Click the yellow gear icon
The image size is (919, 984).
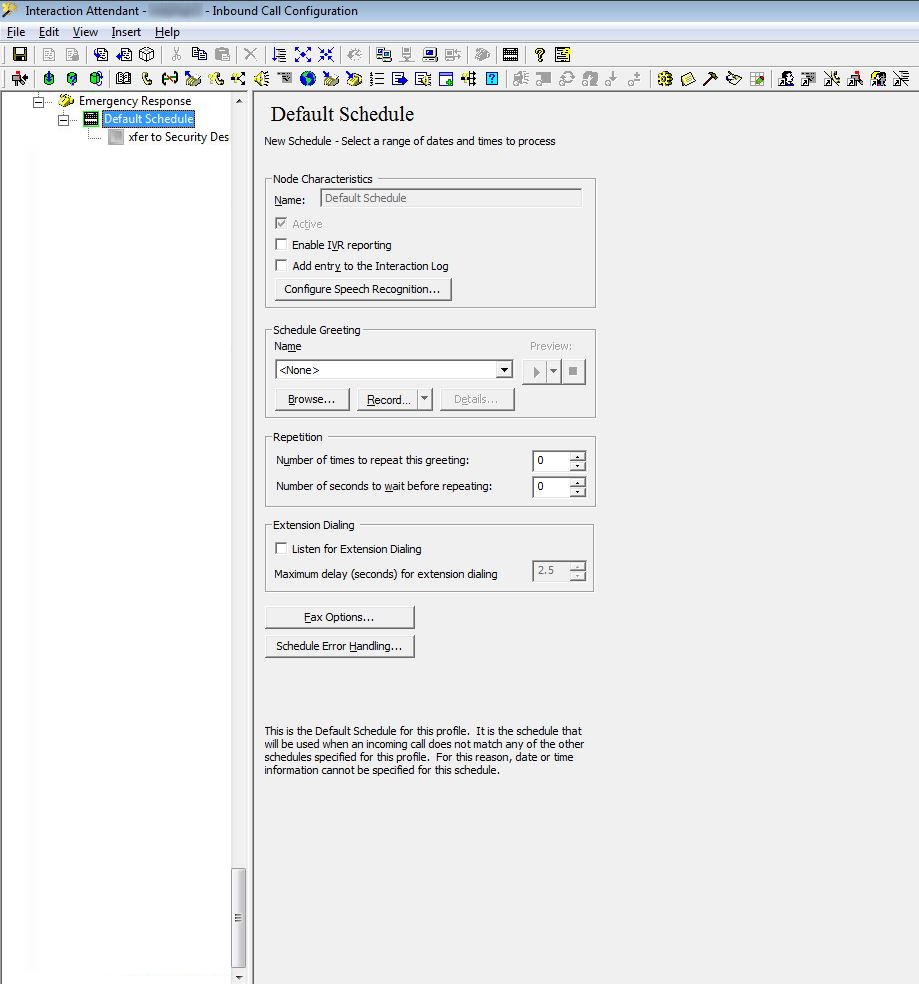[665, 79]
